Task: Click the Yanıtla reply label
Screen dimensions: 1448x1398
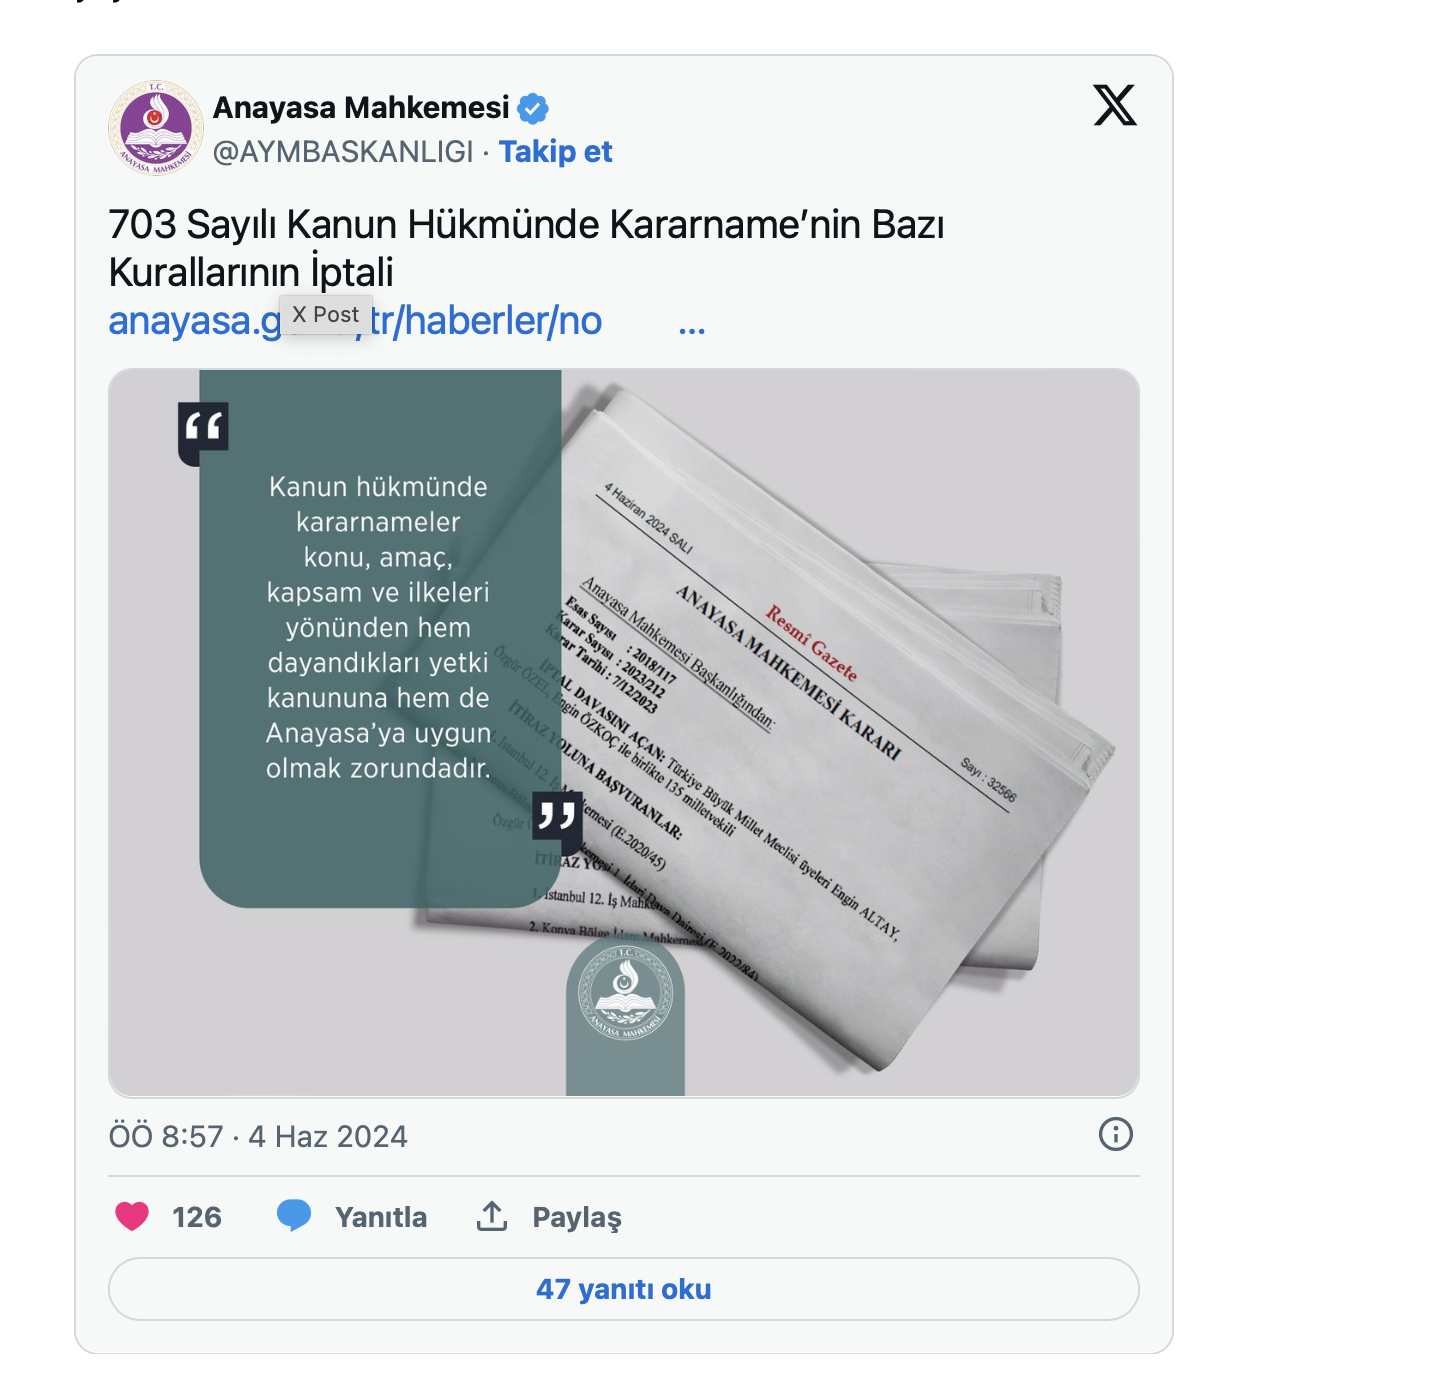Action: tap(381, 1217)
